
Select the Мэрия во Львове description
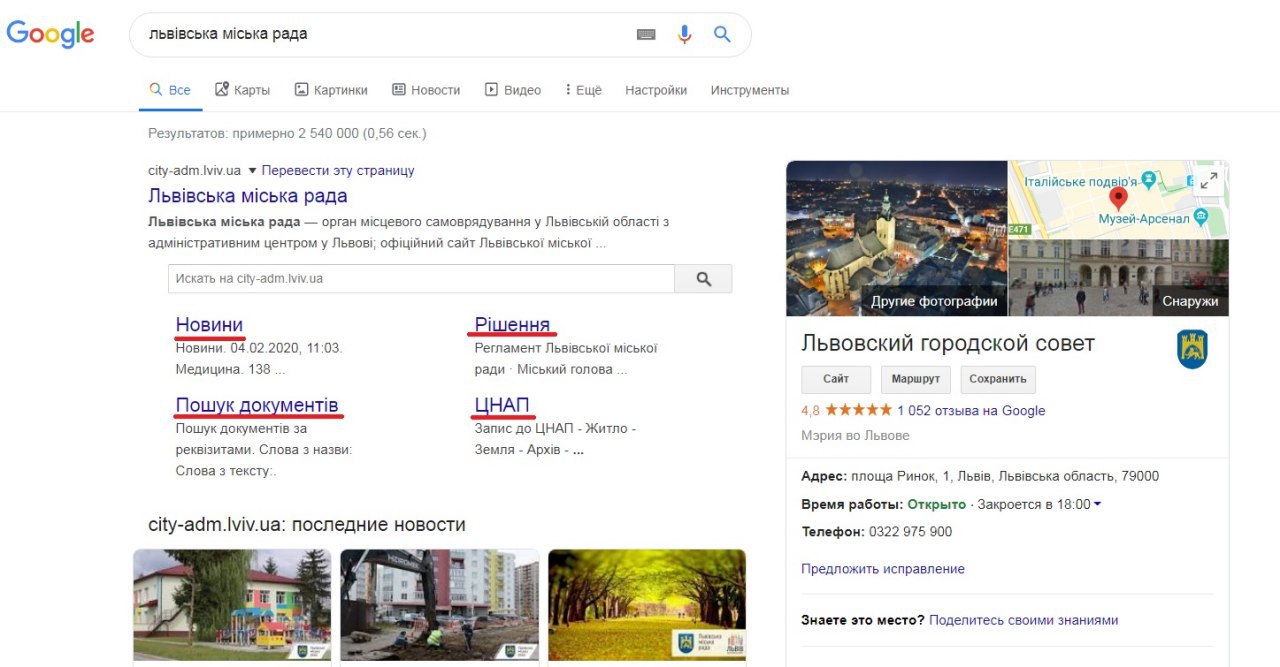tap(855, 436)
